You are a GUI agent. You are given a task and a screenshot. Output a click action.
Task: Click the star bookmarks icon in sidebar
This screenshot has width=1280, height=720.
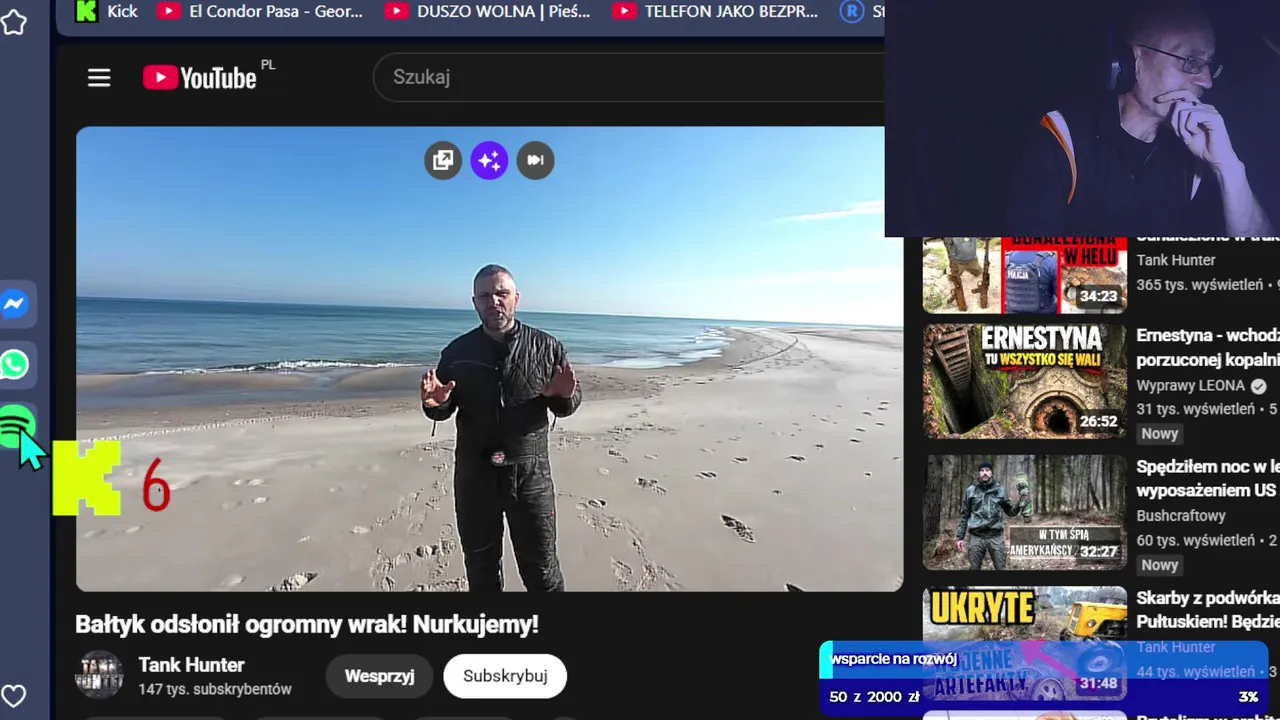(x=14, y=22)
